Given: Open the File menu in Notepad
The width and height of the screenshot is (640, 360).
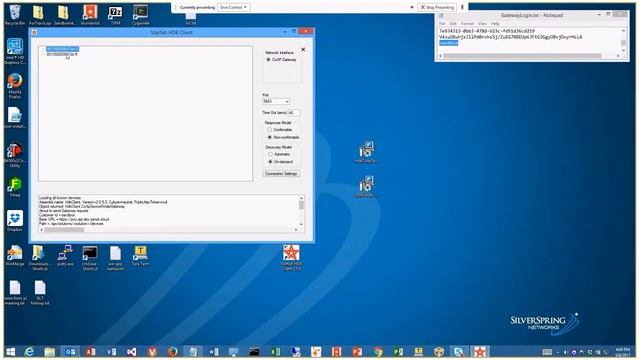Looking at the screenshot, I should [x=442, y=24].
